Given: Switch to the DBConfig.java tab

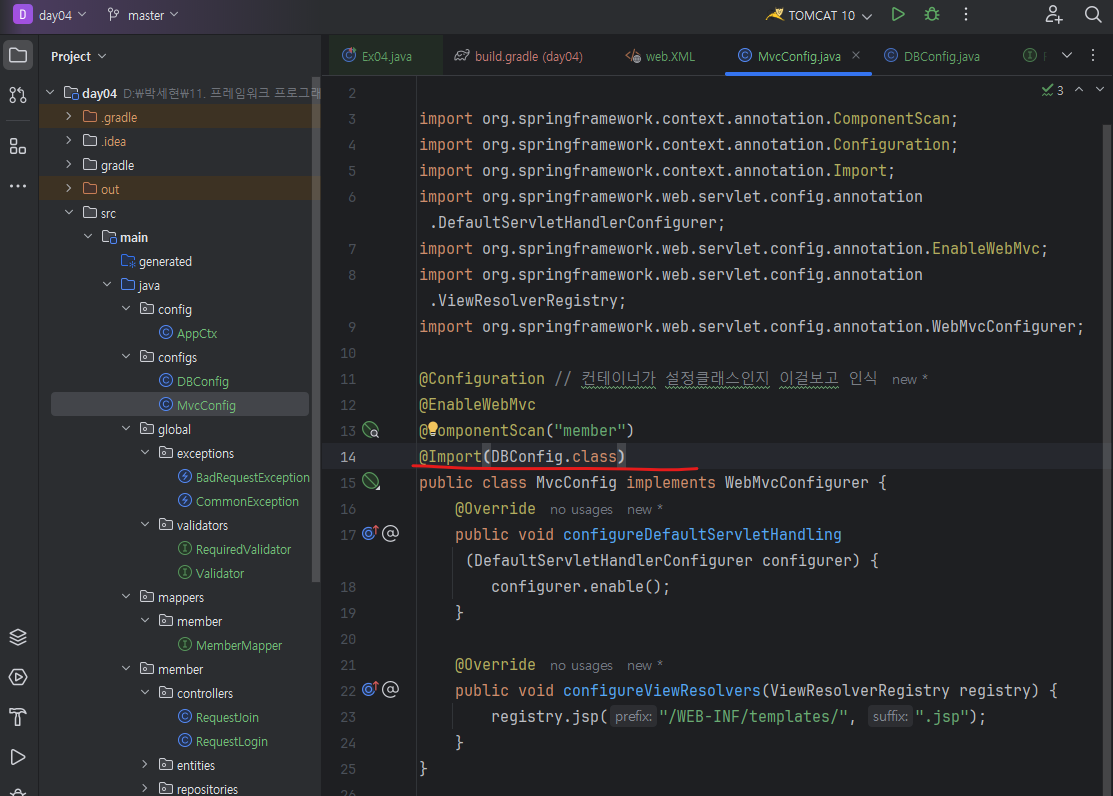Looking at the screenshot, I should click(940, 56).
